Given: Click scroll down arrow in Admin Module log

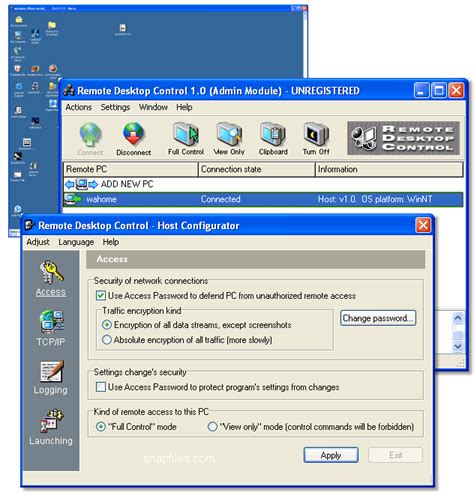Looking at the screenshot, I should [458, 347].
